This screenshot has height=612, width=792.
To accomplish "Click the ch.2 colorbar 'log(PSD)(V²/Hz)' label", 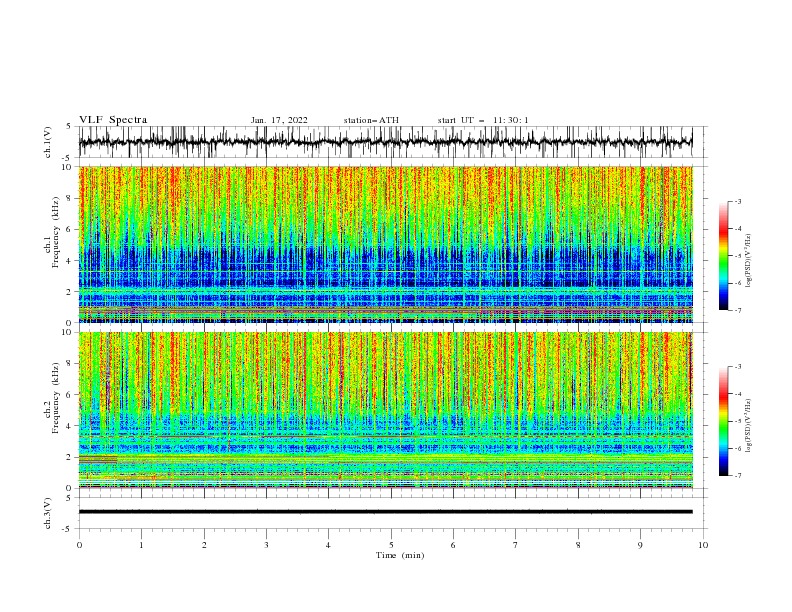I will point(748,426).
